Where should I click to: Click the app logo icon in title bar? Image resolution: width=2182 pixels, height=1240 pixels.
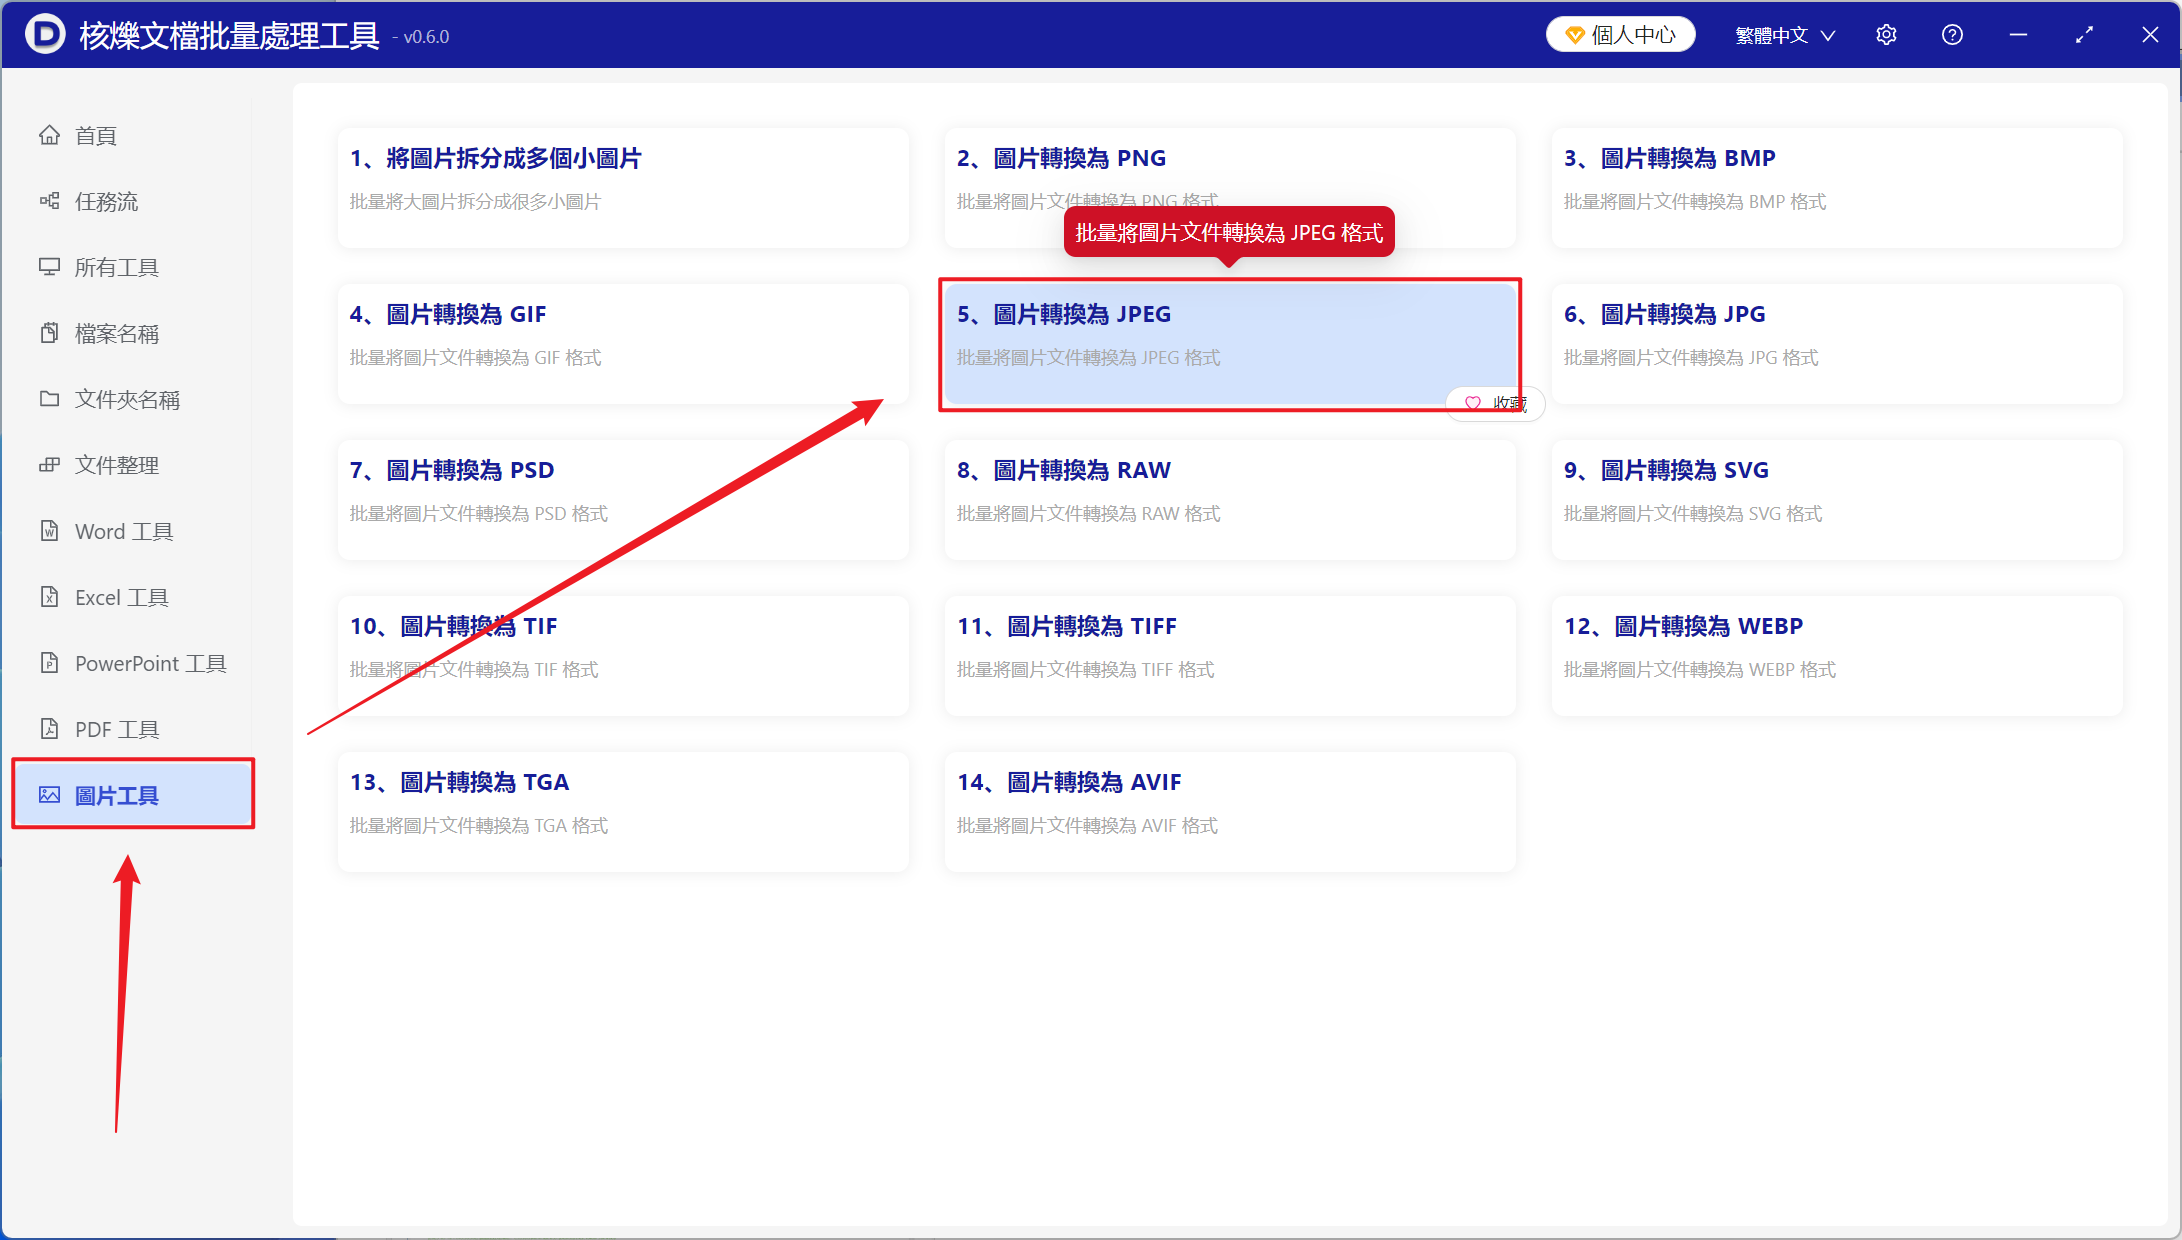(45, 35)
